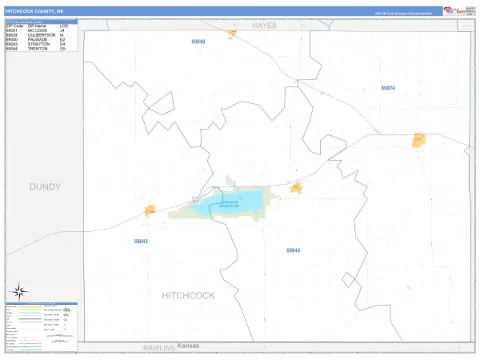Image resolution: width=480 pixels, height=360 pixels.
Task: Click the DUNDY county label
Action: click(45, 187)
